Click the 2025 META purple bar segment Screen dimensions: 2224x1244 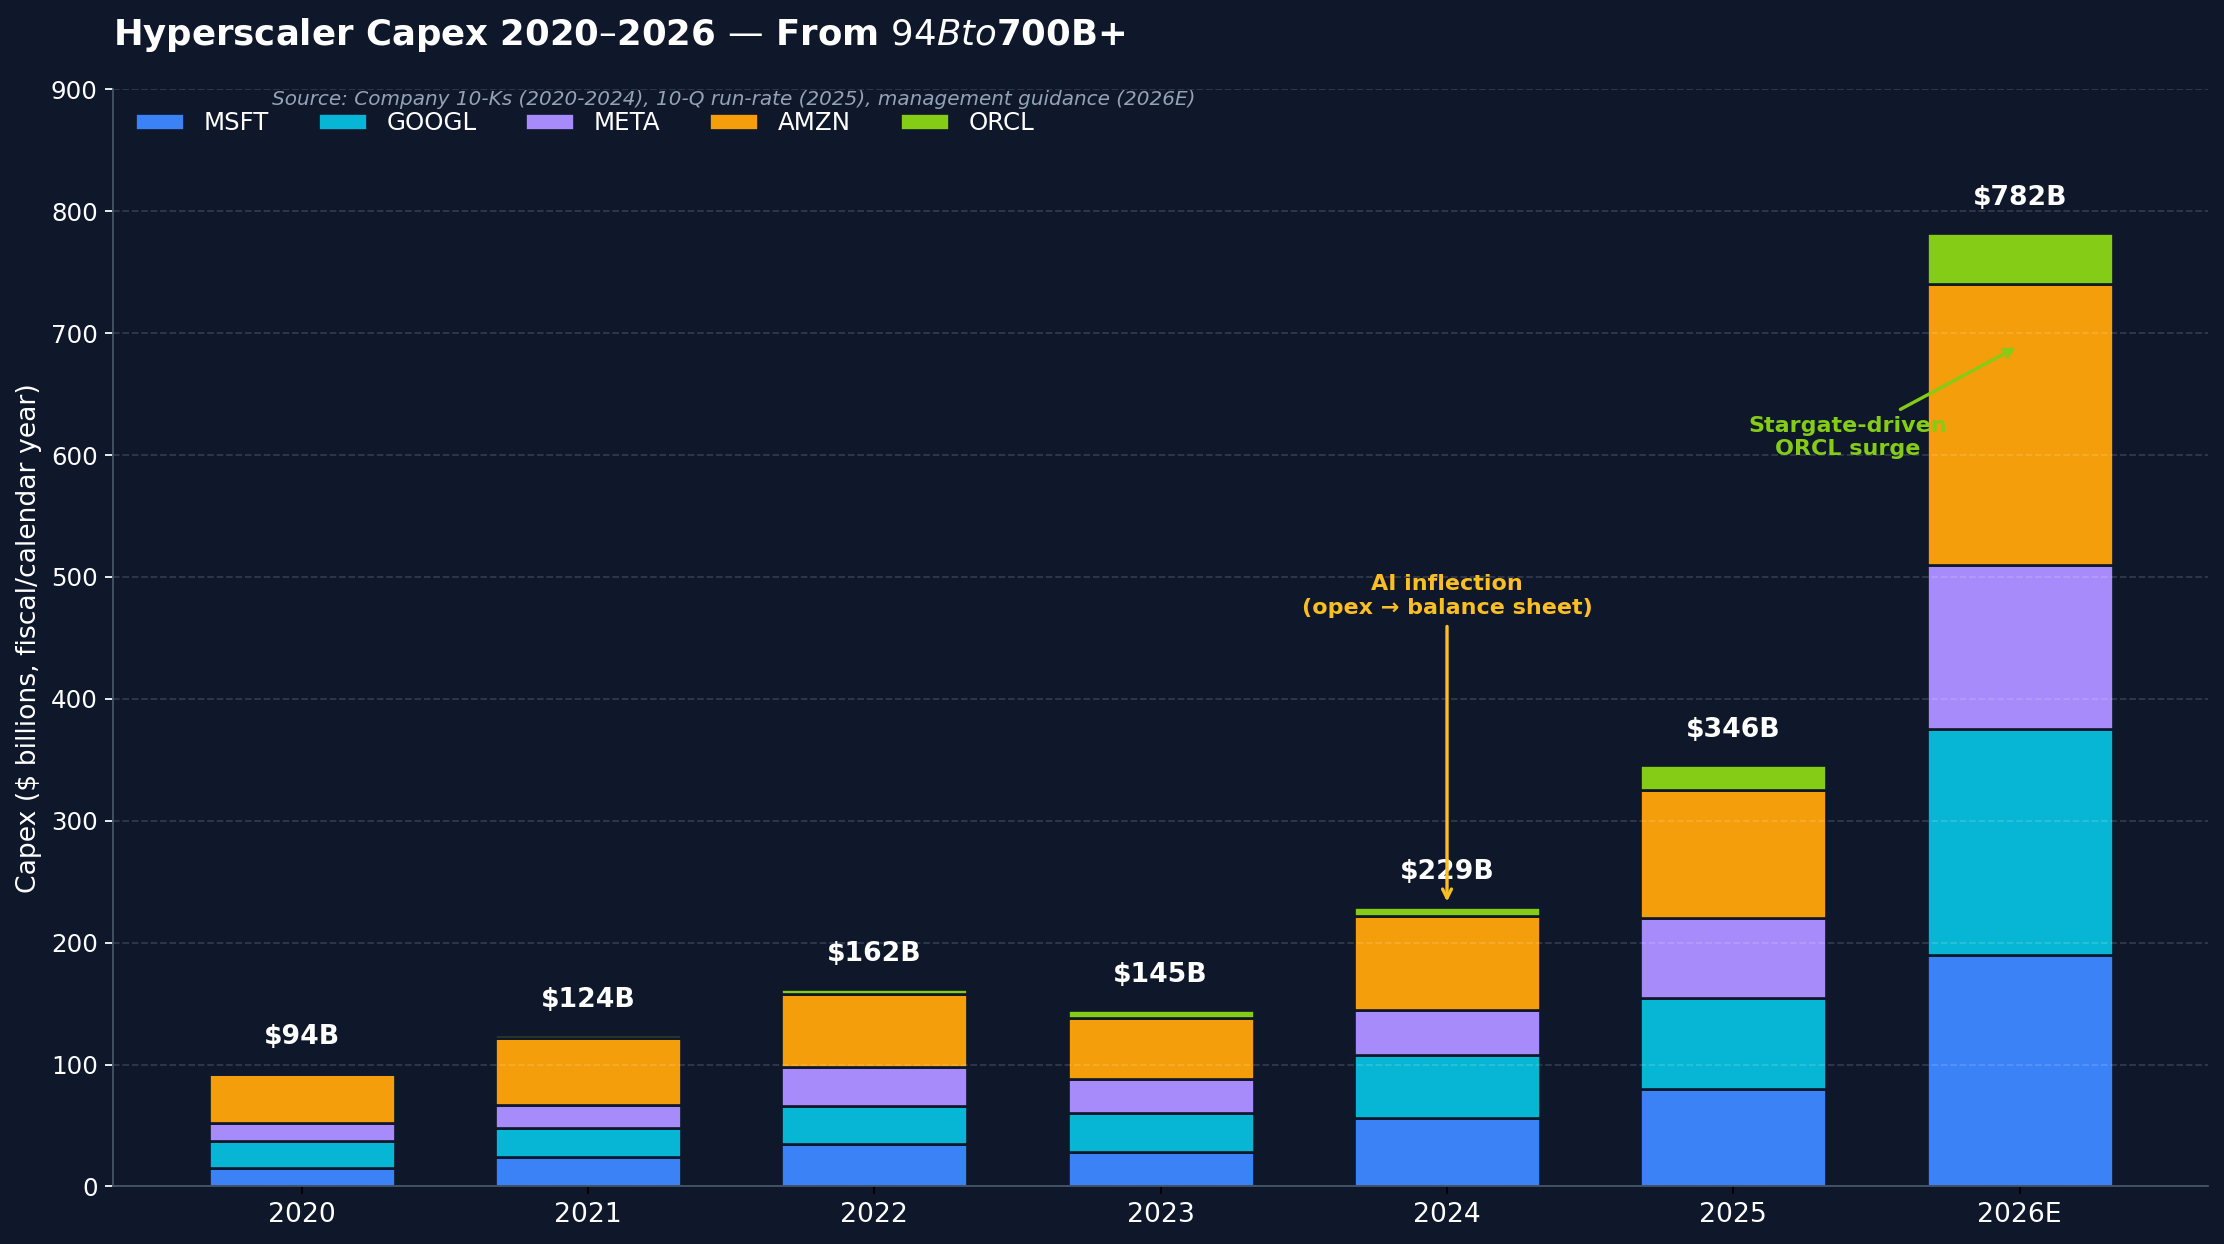(x=1733, y=958)
